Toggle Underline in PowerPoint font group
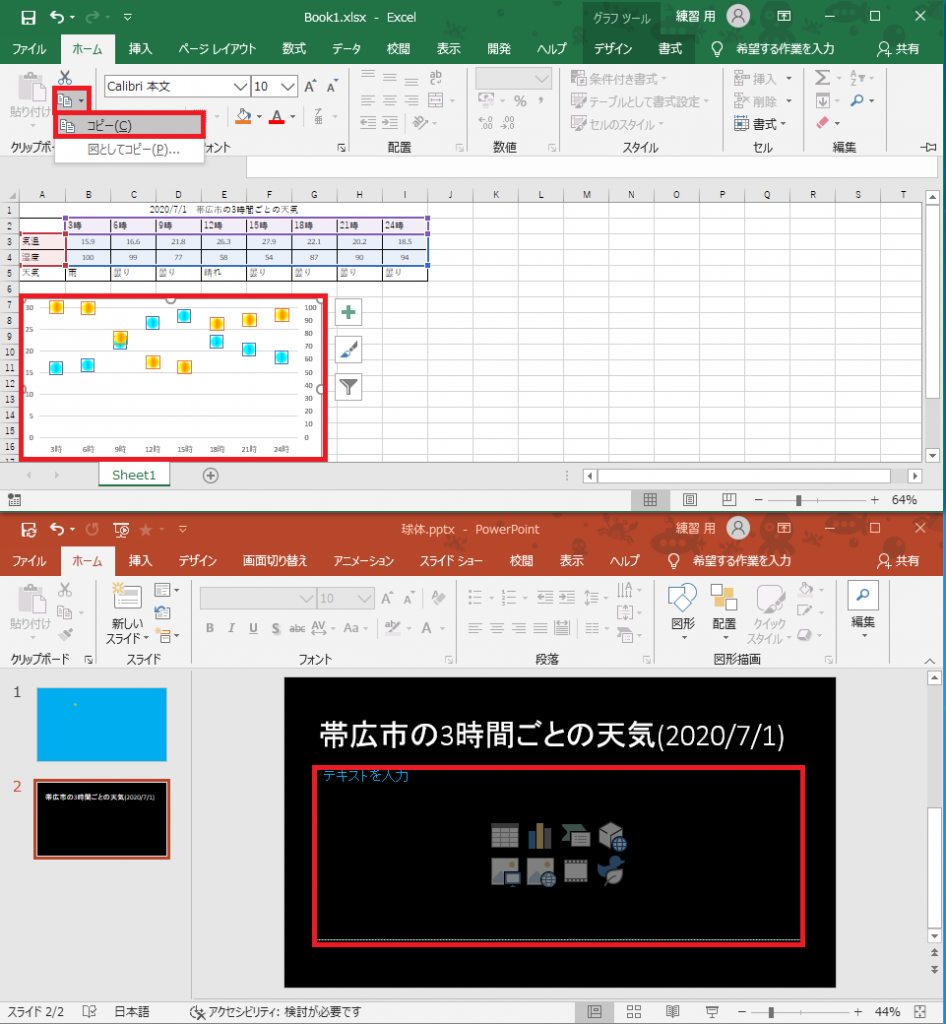The width and height of the screenshot is (946, 1024). tap(253, 628)
